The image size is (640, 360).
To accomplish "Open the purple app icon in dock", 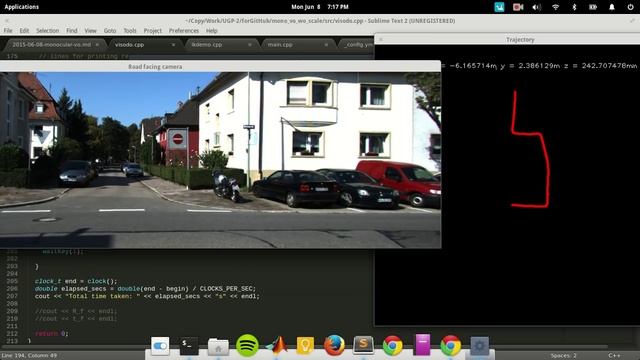I will (422, 345).
